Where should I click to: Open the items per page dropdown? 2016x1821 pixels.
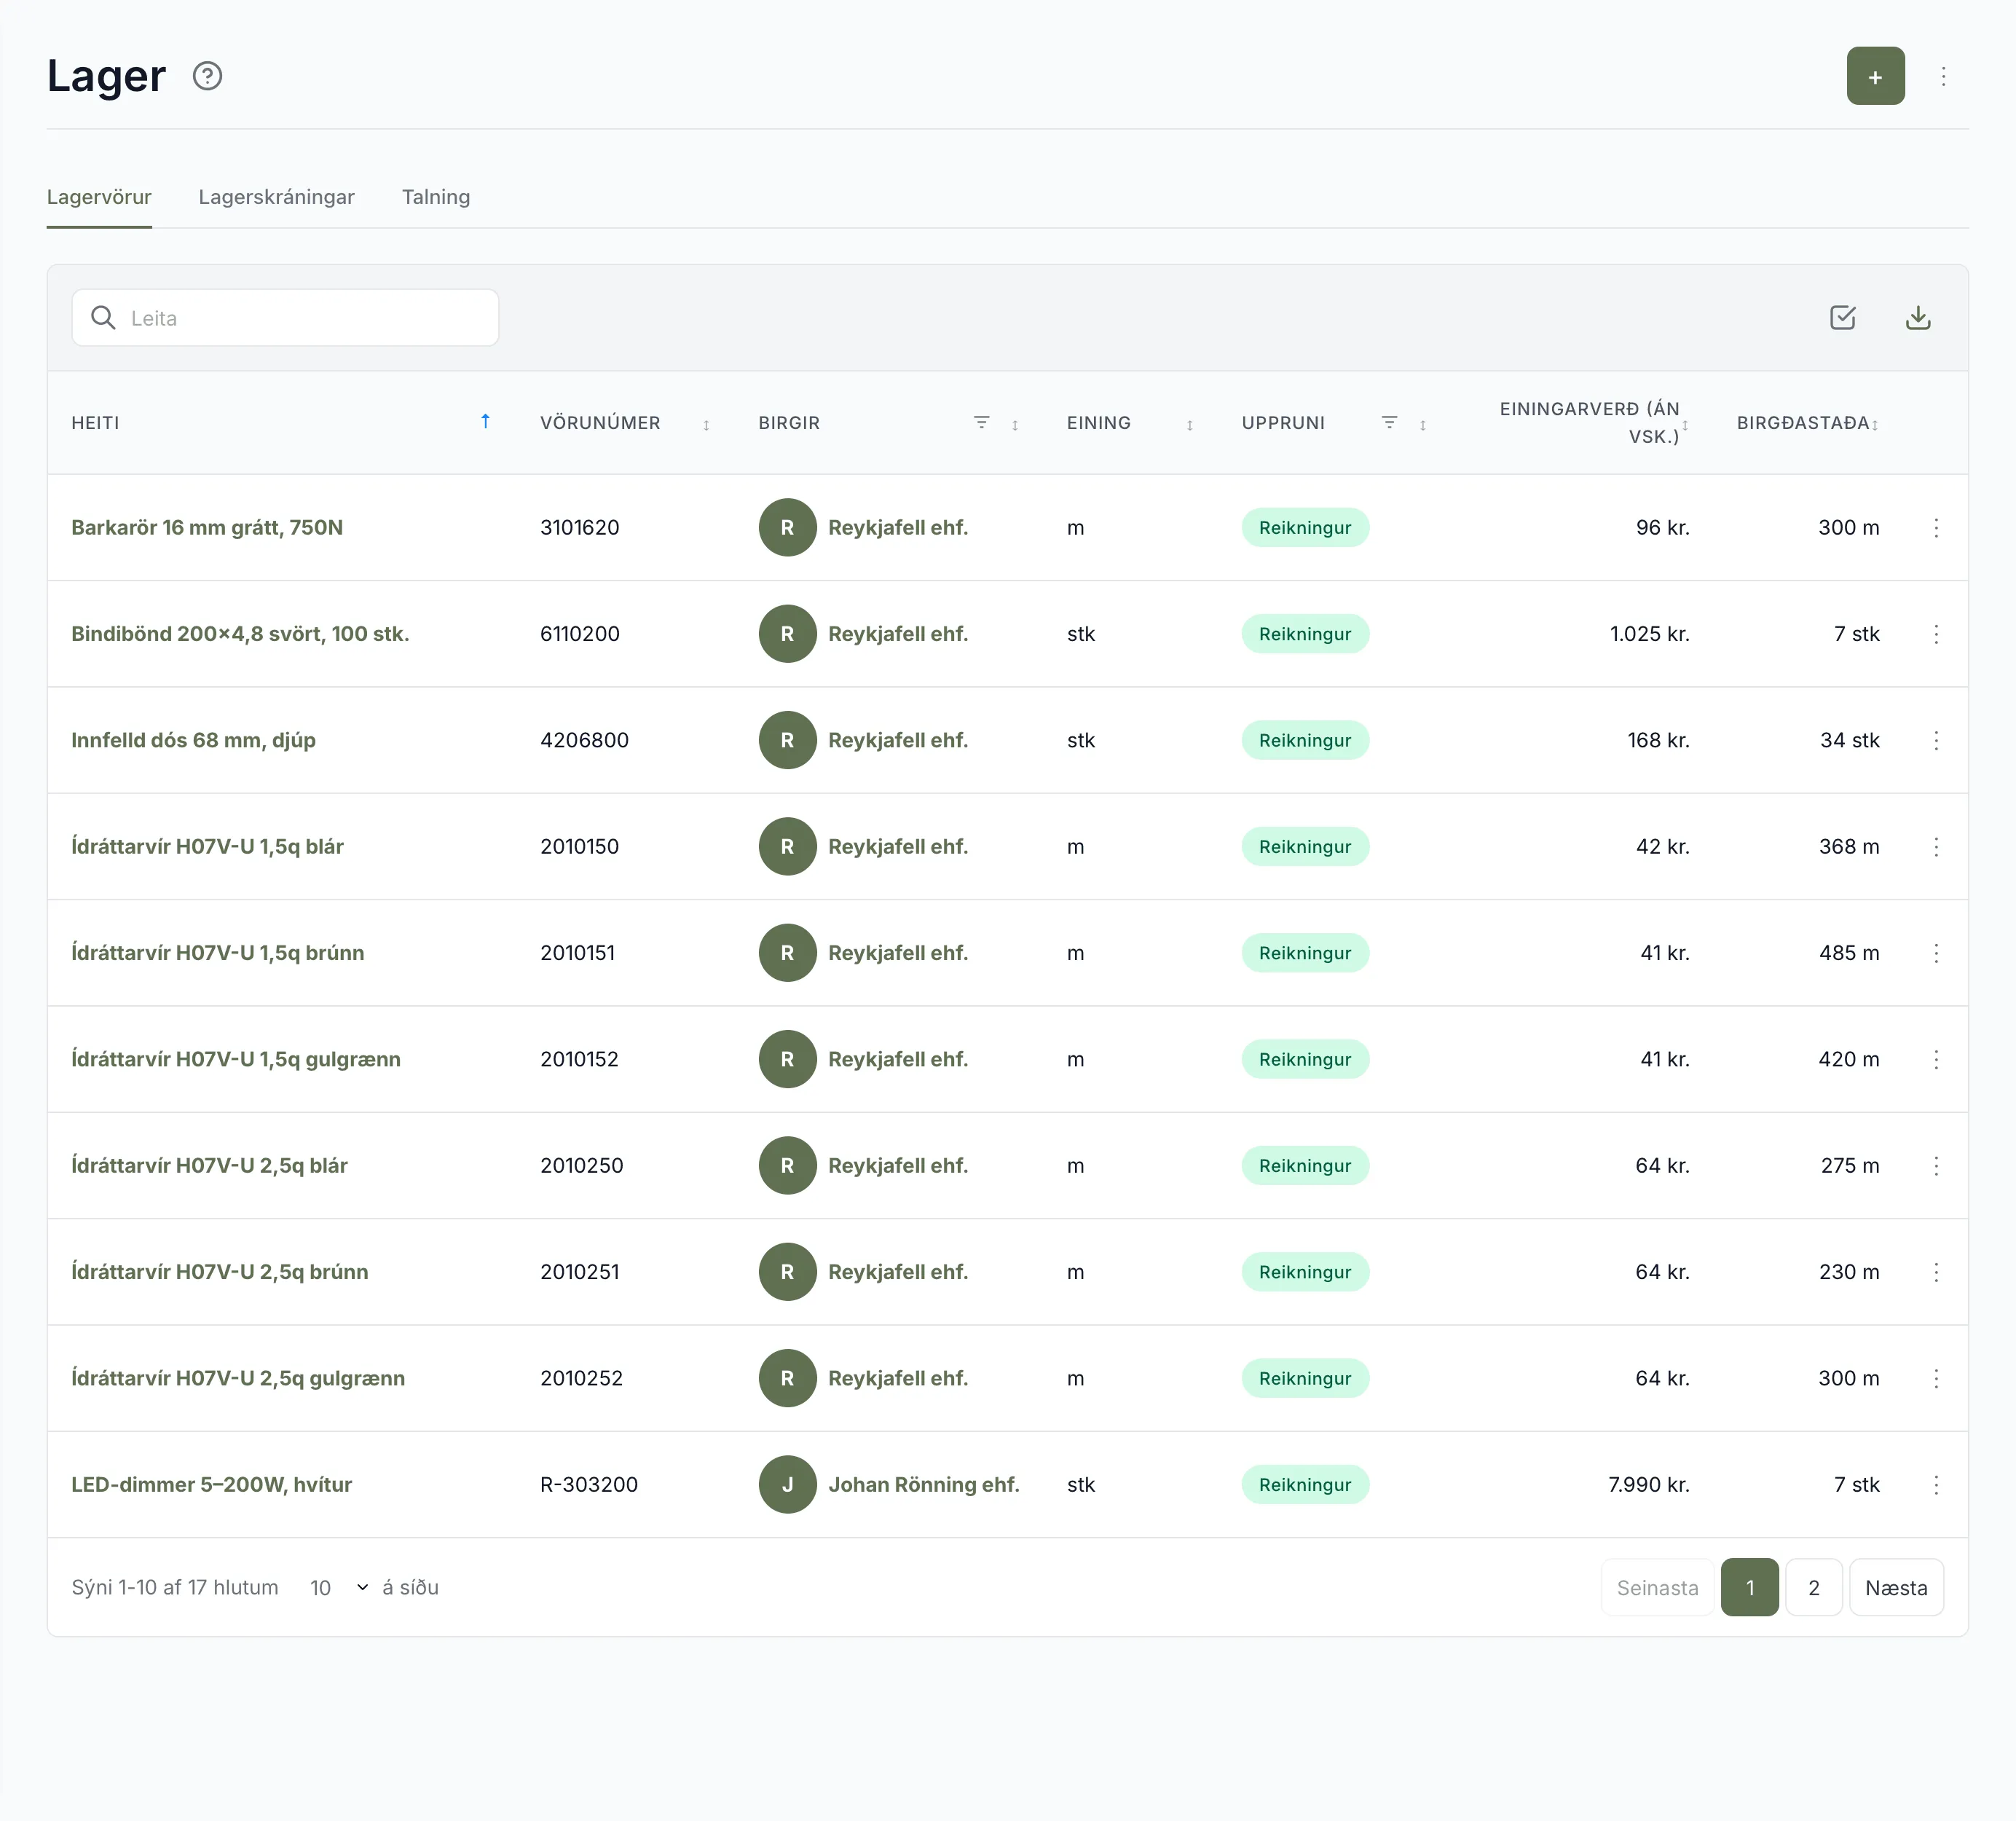(x=339, y=1588)
